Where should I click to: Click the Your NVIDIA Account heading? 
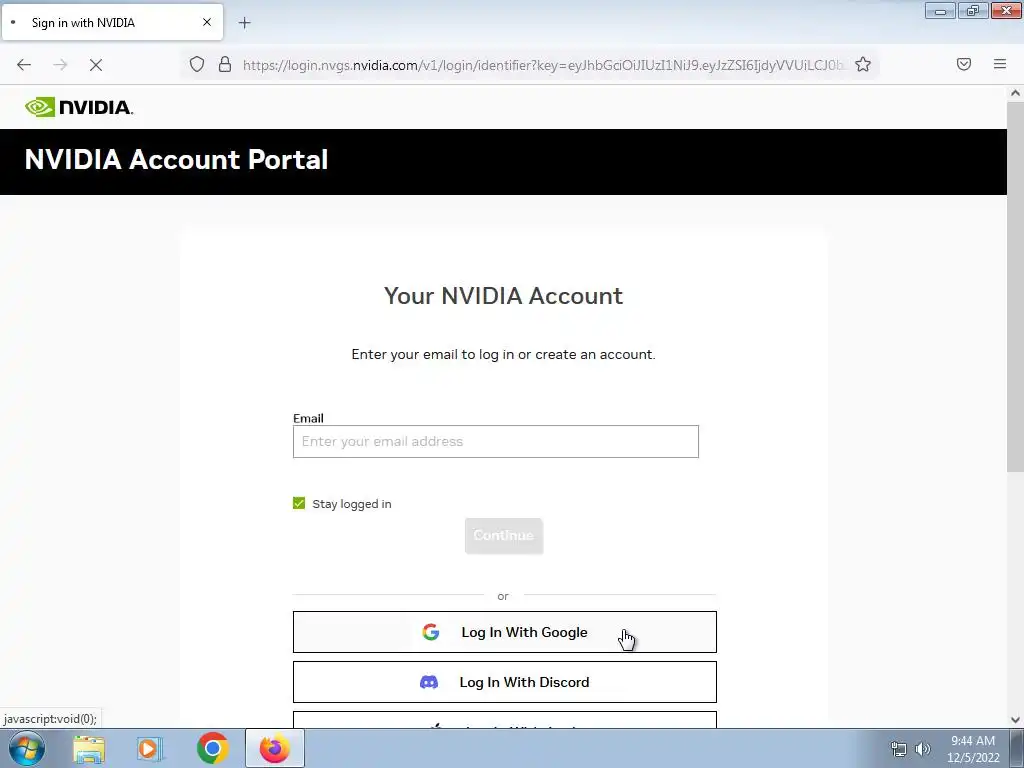coord(504,296)
